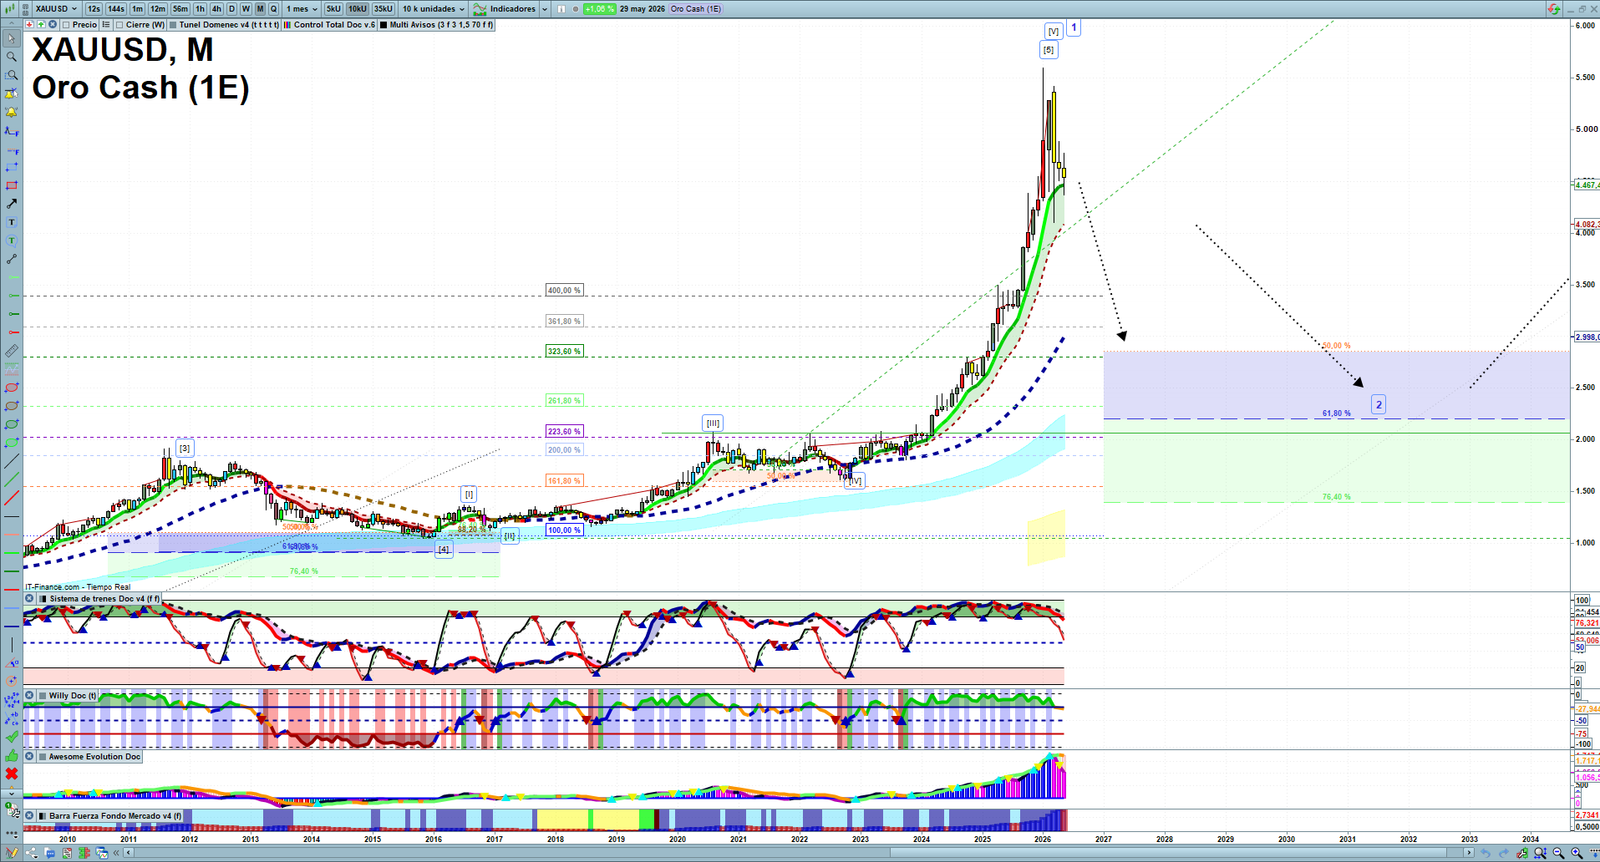Click the double-left collapse arrows bottom
1600x862 pixels.
(x=116, y=853)
